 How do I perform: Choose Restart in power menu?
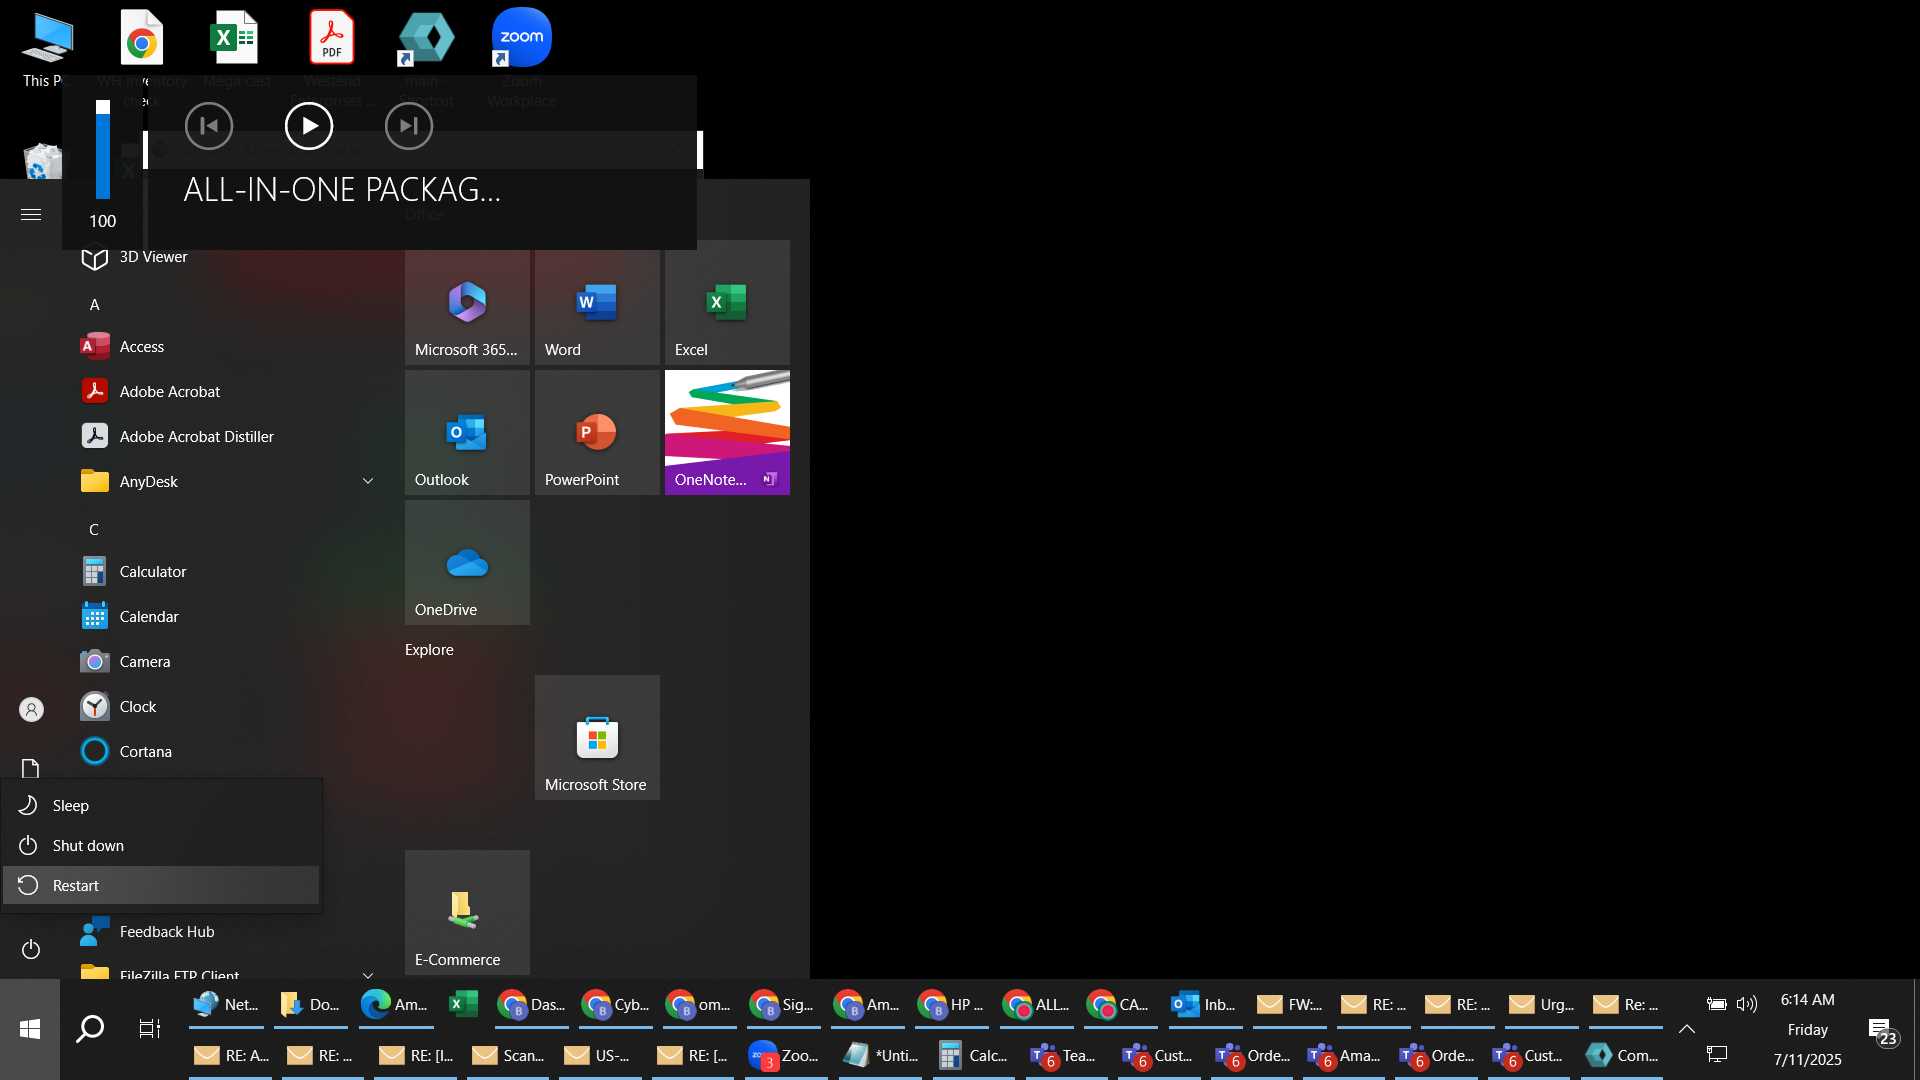click(161, 886)
